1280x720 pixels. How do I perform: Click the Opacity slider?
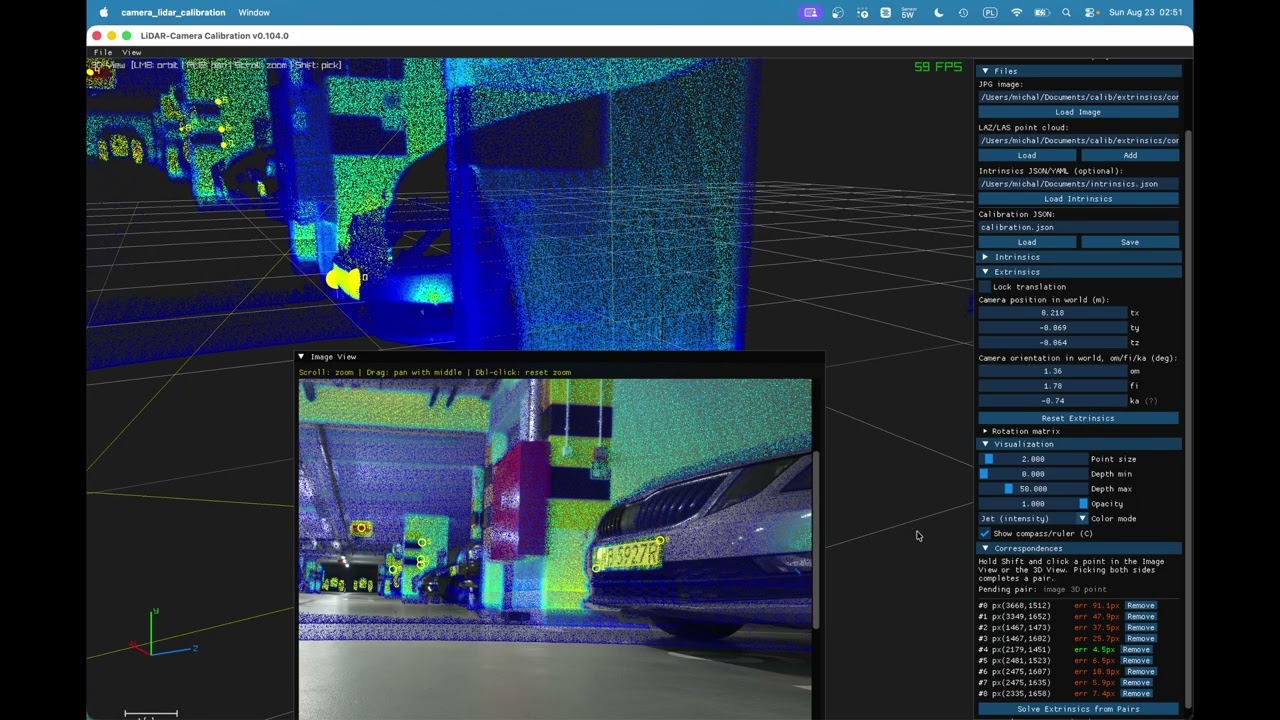(1033, 503)
